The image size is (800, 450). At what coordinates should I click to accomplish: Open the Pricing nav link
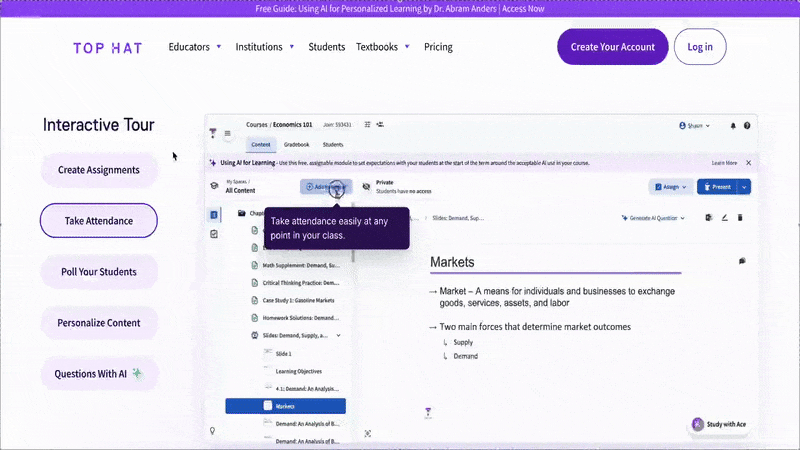(438, 47)
